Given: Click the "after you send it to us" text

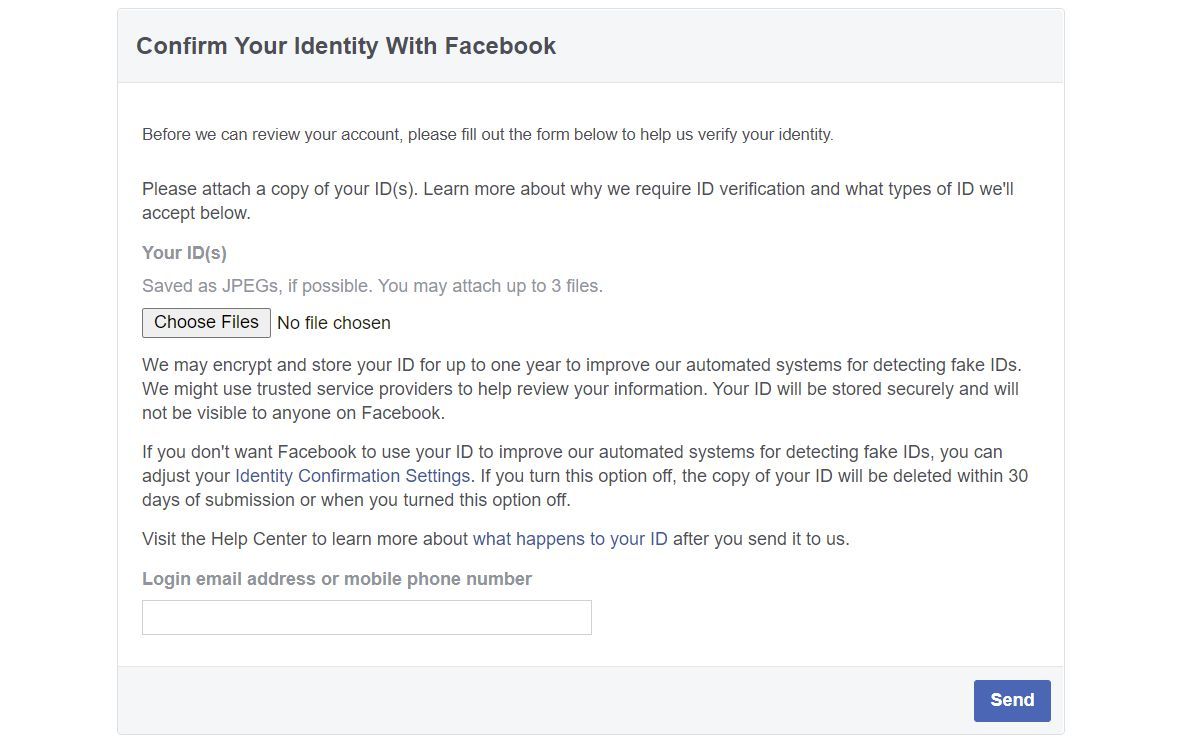Looking at the screenshot, I should pos(761,539).
